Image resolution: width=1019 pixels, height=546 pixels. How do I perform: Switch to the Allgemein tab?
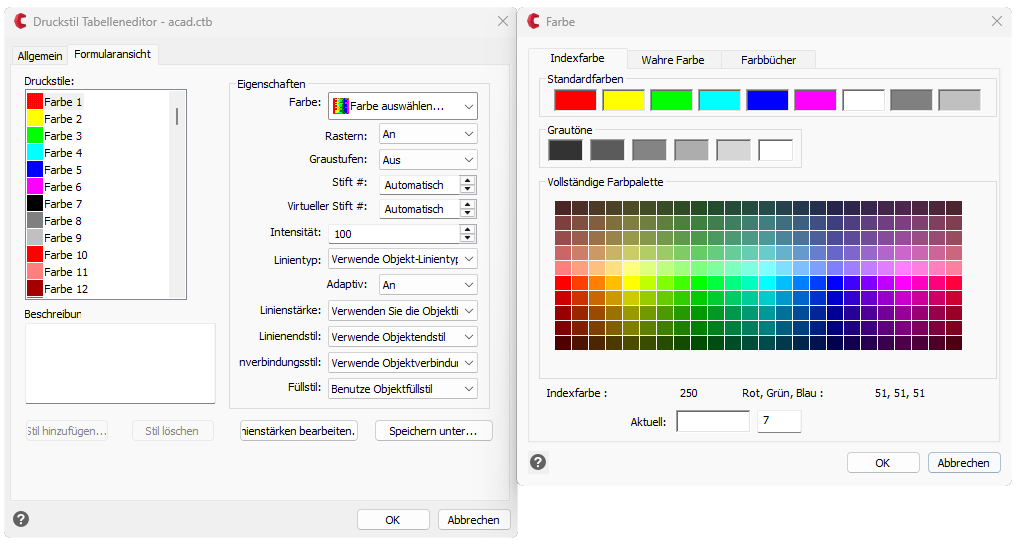coord(40,56)
